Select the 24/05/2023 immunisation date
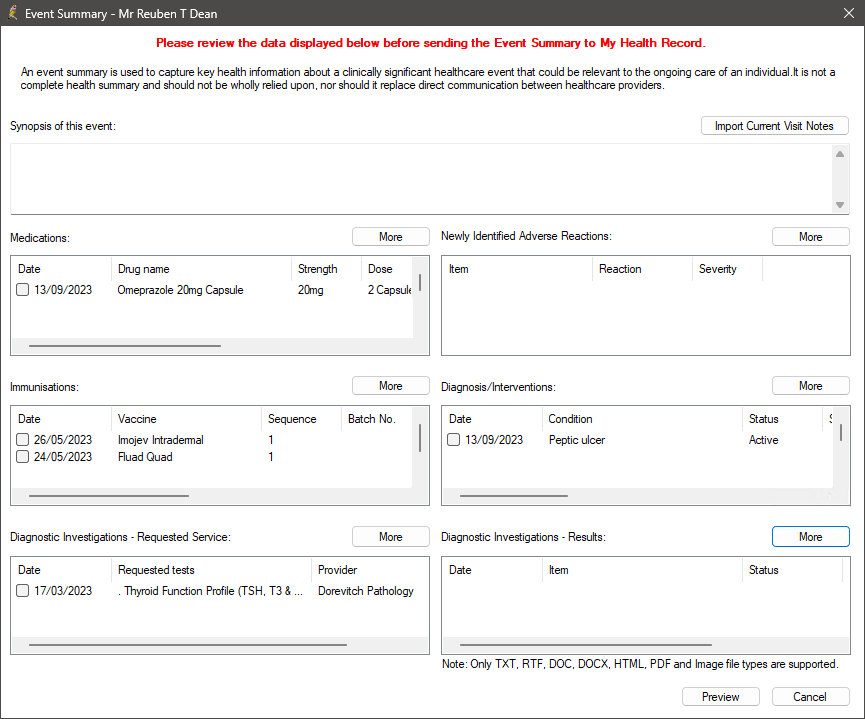The height and width of the screenshot is (719, 865). pos(63,457)
